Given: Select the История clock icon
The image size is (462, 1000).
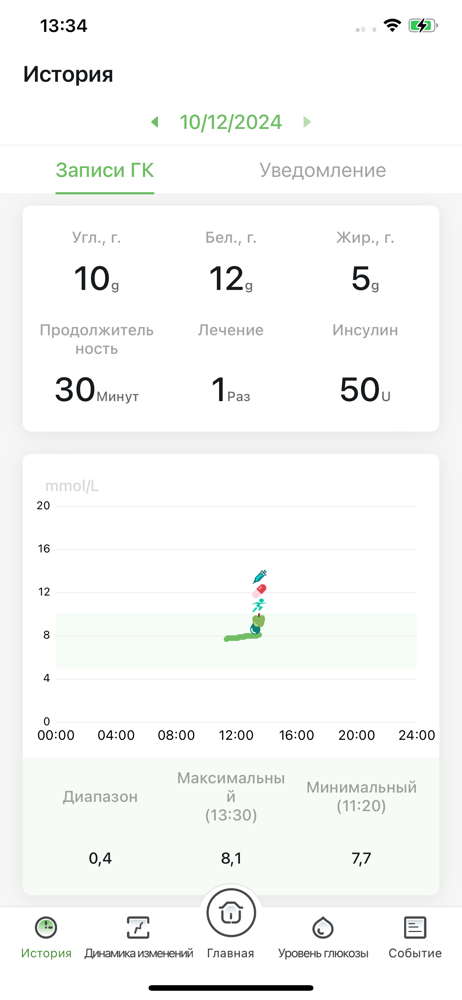Looking at the screenshot, I should [x=46, y=928].
